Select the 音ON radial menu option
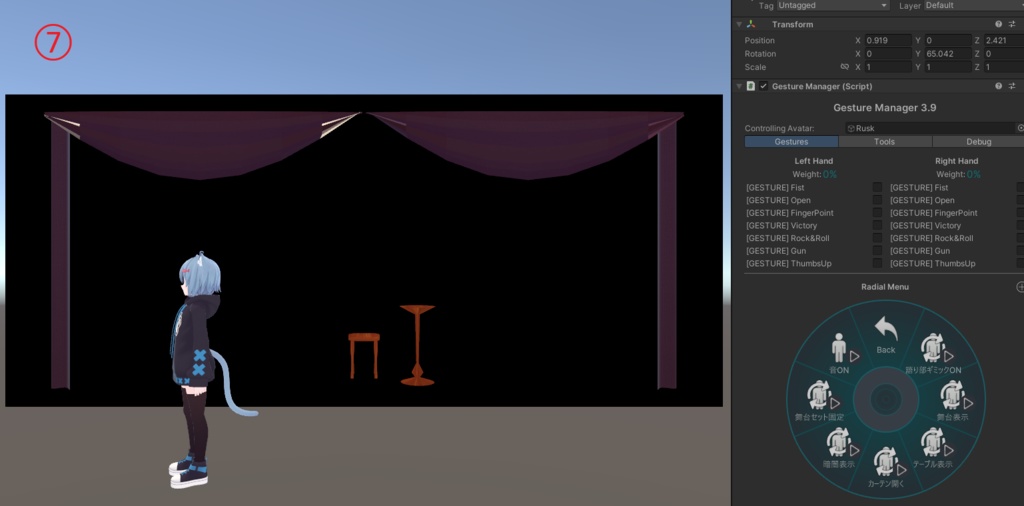The height and width of the screenshot is (506, 1024). point(839,353)
